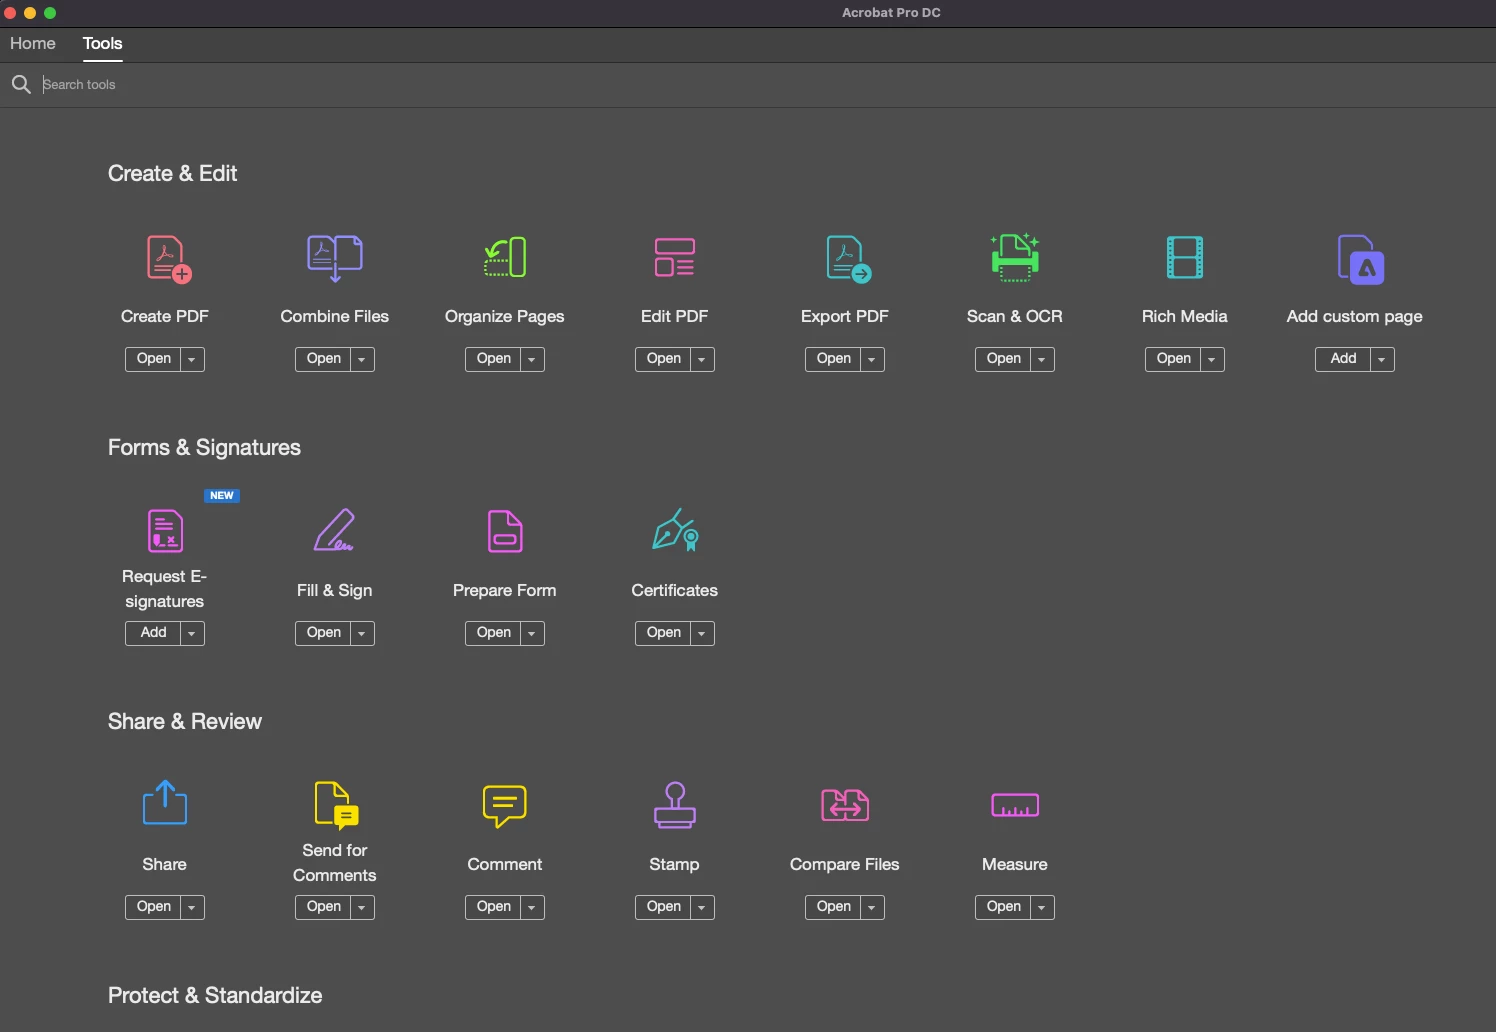This screenshot has height=1032, width=1496.
Task: Expand Request E-signatures dropdown arrow
Action: (x=192, y=633)
